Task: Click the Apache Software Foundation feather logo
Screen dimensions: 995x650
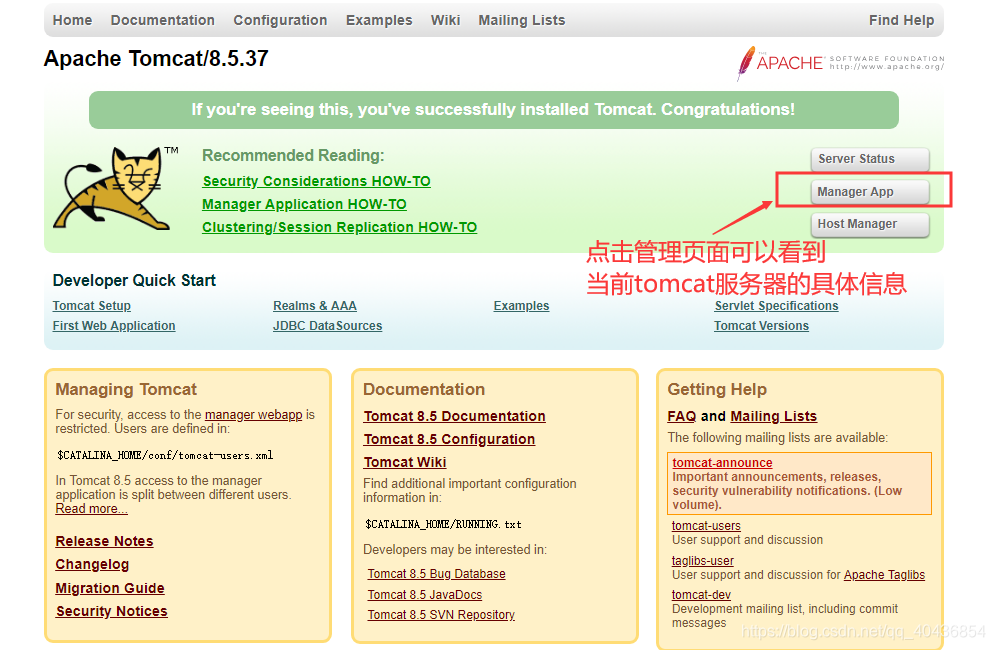Action: pyautogui.click(x=840, y=63)
